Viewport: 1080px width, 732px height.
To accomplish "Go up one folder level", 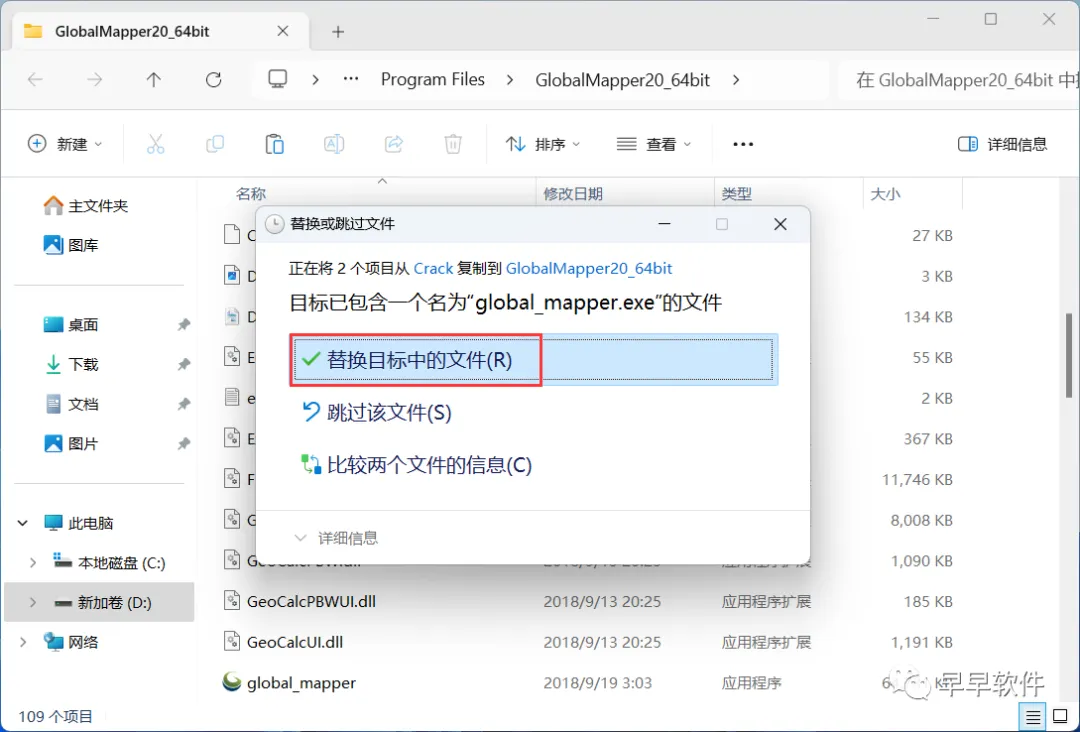I will pos(154,80).
